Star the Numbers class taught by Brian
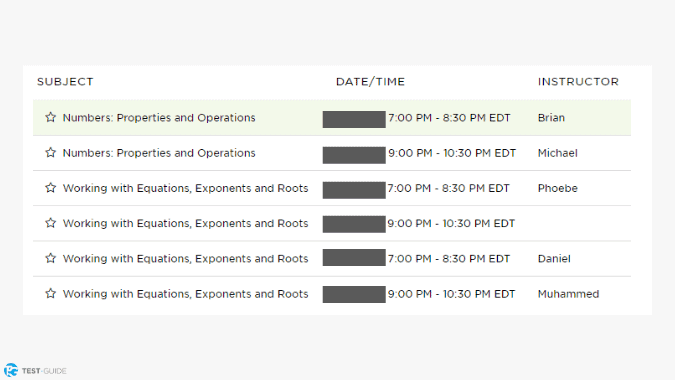Screen dimensions: 675x380 tap(50, 117)
